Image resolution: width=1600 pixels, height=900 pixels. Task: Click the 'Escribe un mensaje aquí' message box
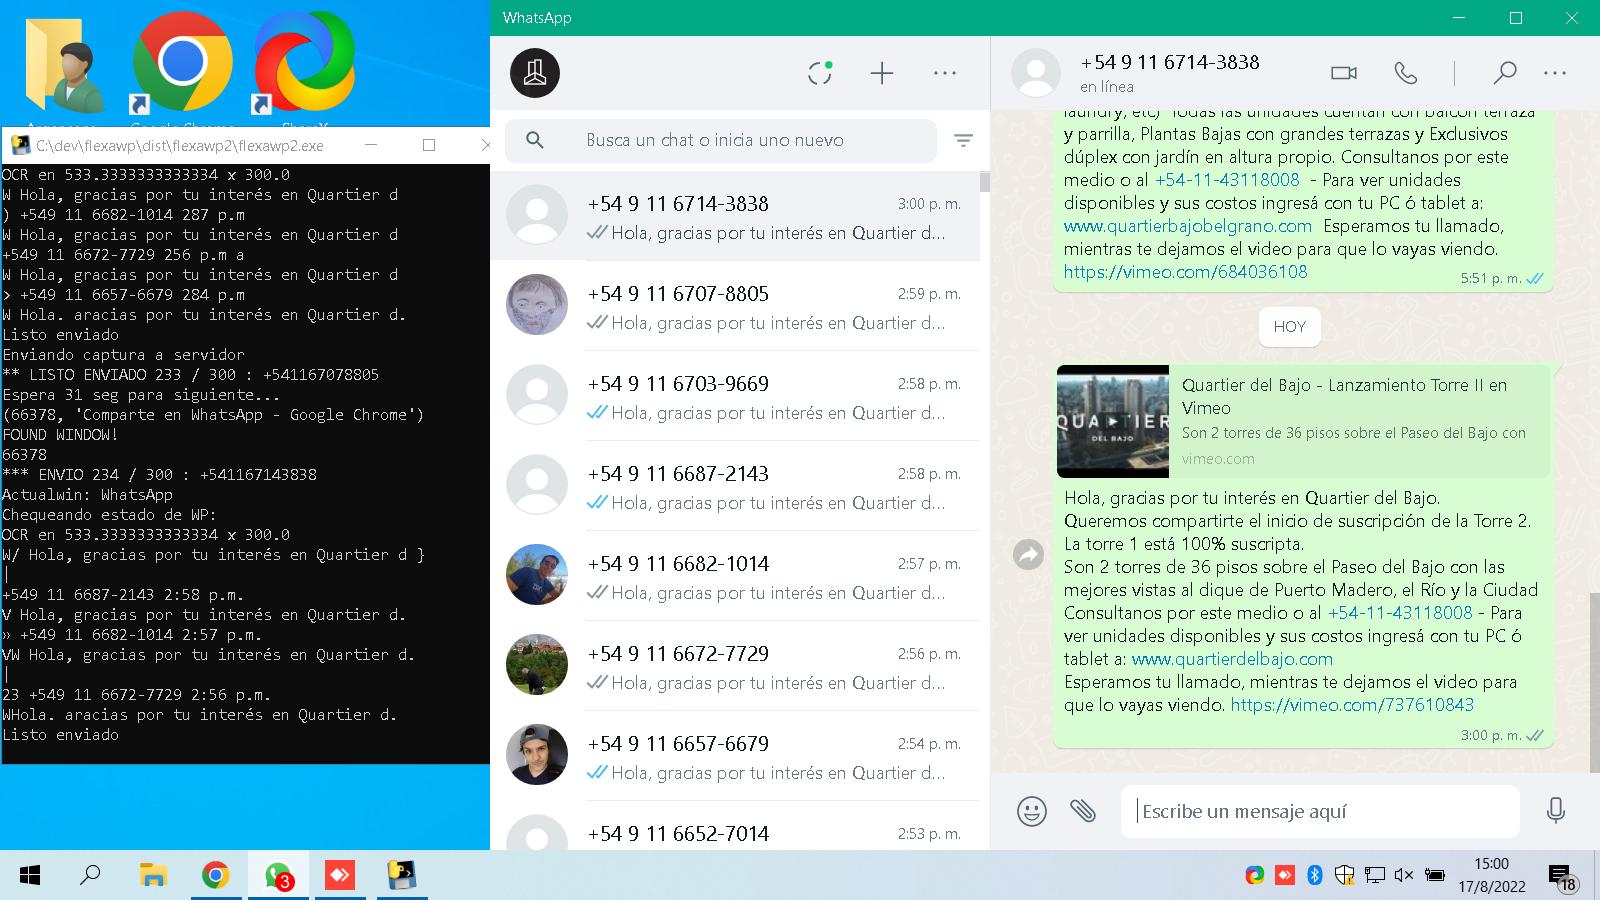pos(1320,811)
